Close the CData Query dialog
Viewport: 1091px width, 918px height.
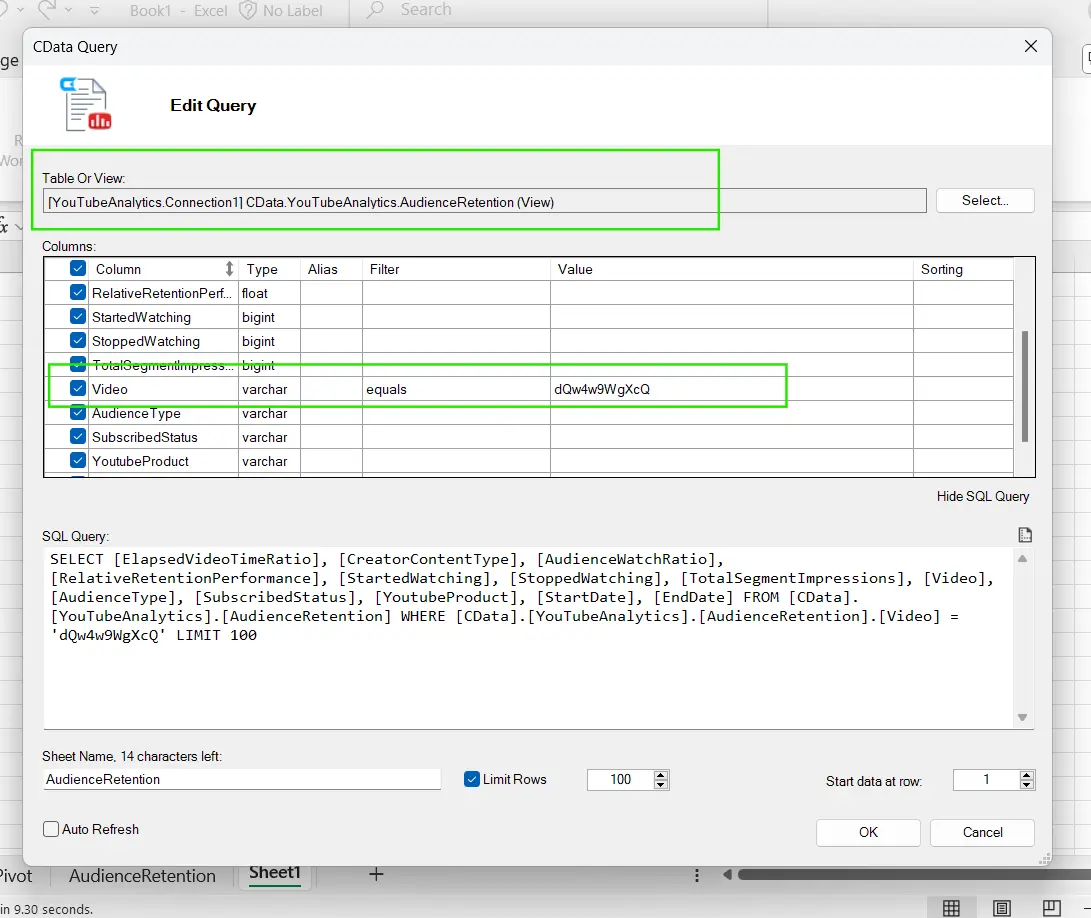coord(1031,46)
